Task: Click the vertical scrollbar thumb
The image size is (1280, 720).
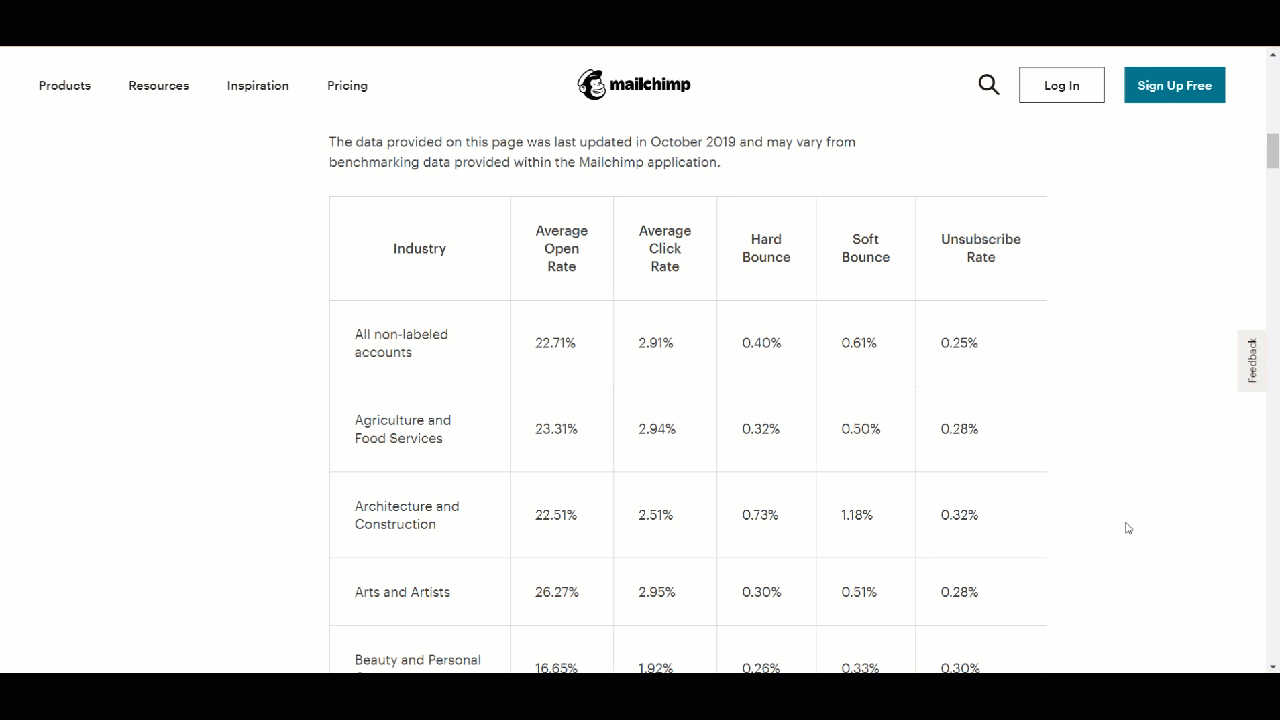Action: tap(1273, 151)
